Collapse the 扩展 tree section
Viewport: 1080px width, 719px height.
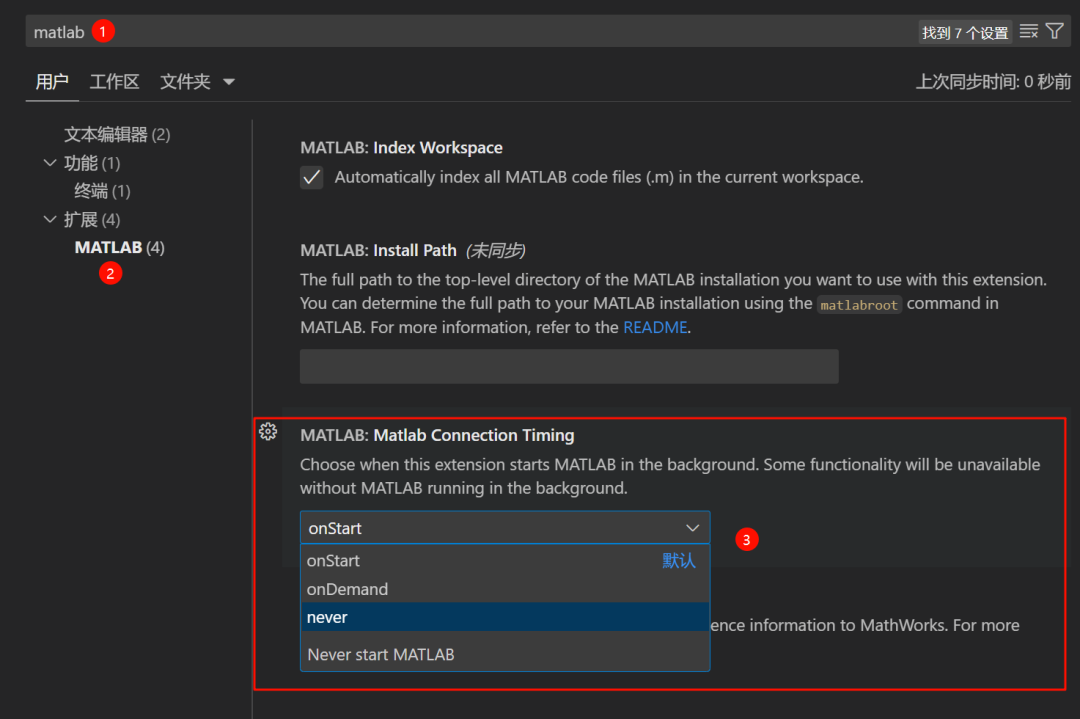coord(50,220)
